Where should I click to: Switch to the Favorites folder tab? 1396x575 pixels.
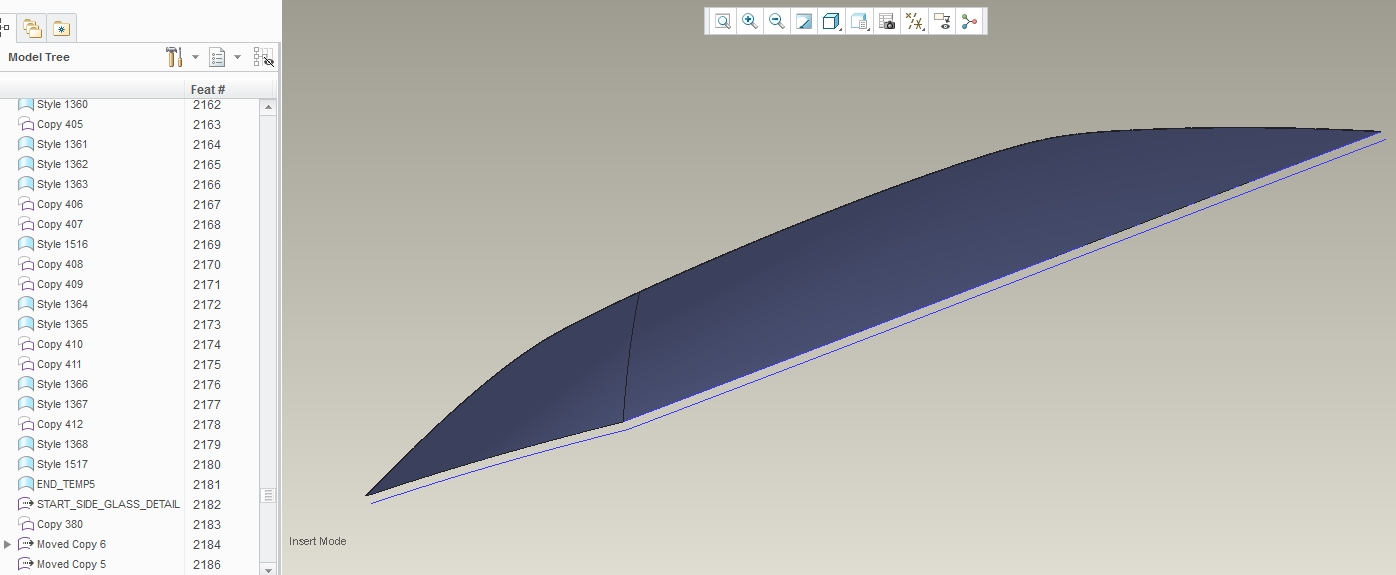[x=61, y=28]
